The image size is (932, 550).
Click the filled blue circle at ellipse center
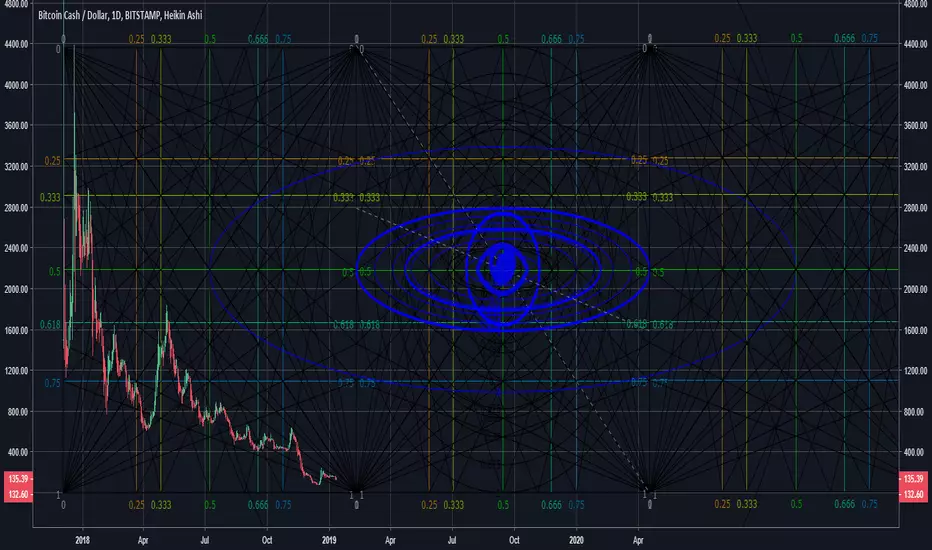[x=503, y=266]
